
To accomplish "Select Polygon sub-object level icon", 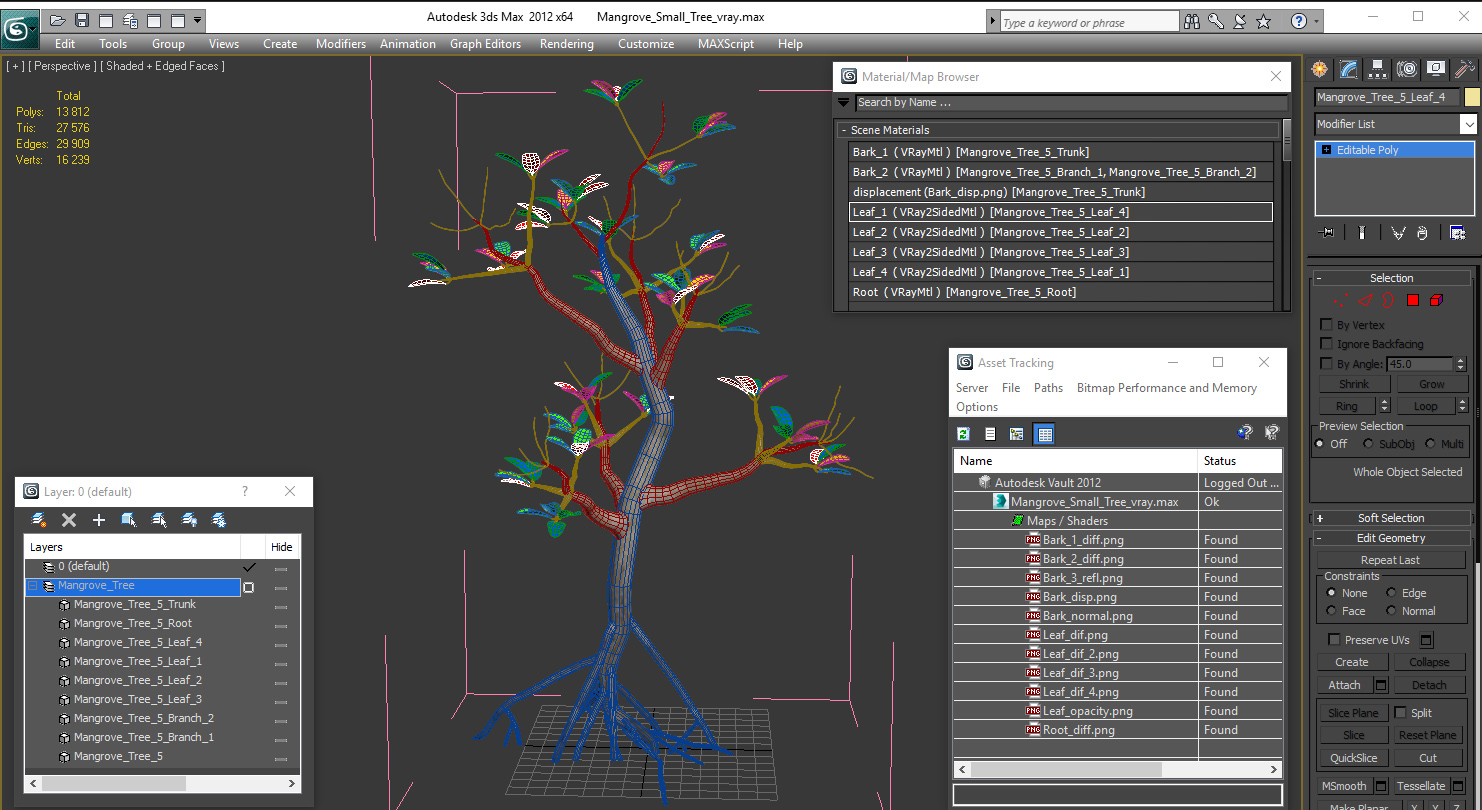I will [1413, 300].
